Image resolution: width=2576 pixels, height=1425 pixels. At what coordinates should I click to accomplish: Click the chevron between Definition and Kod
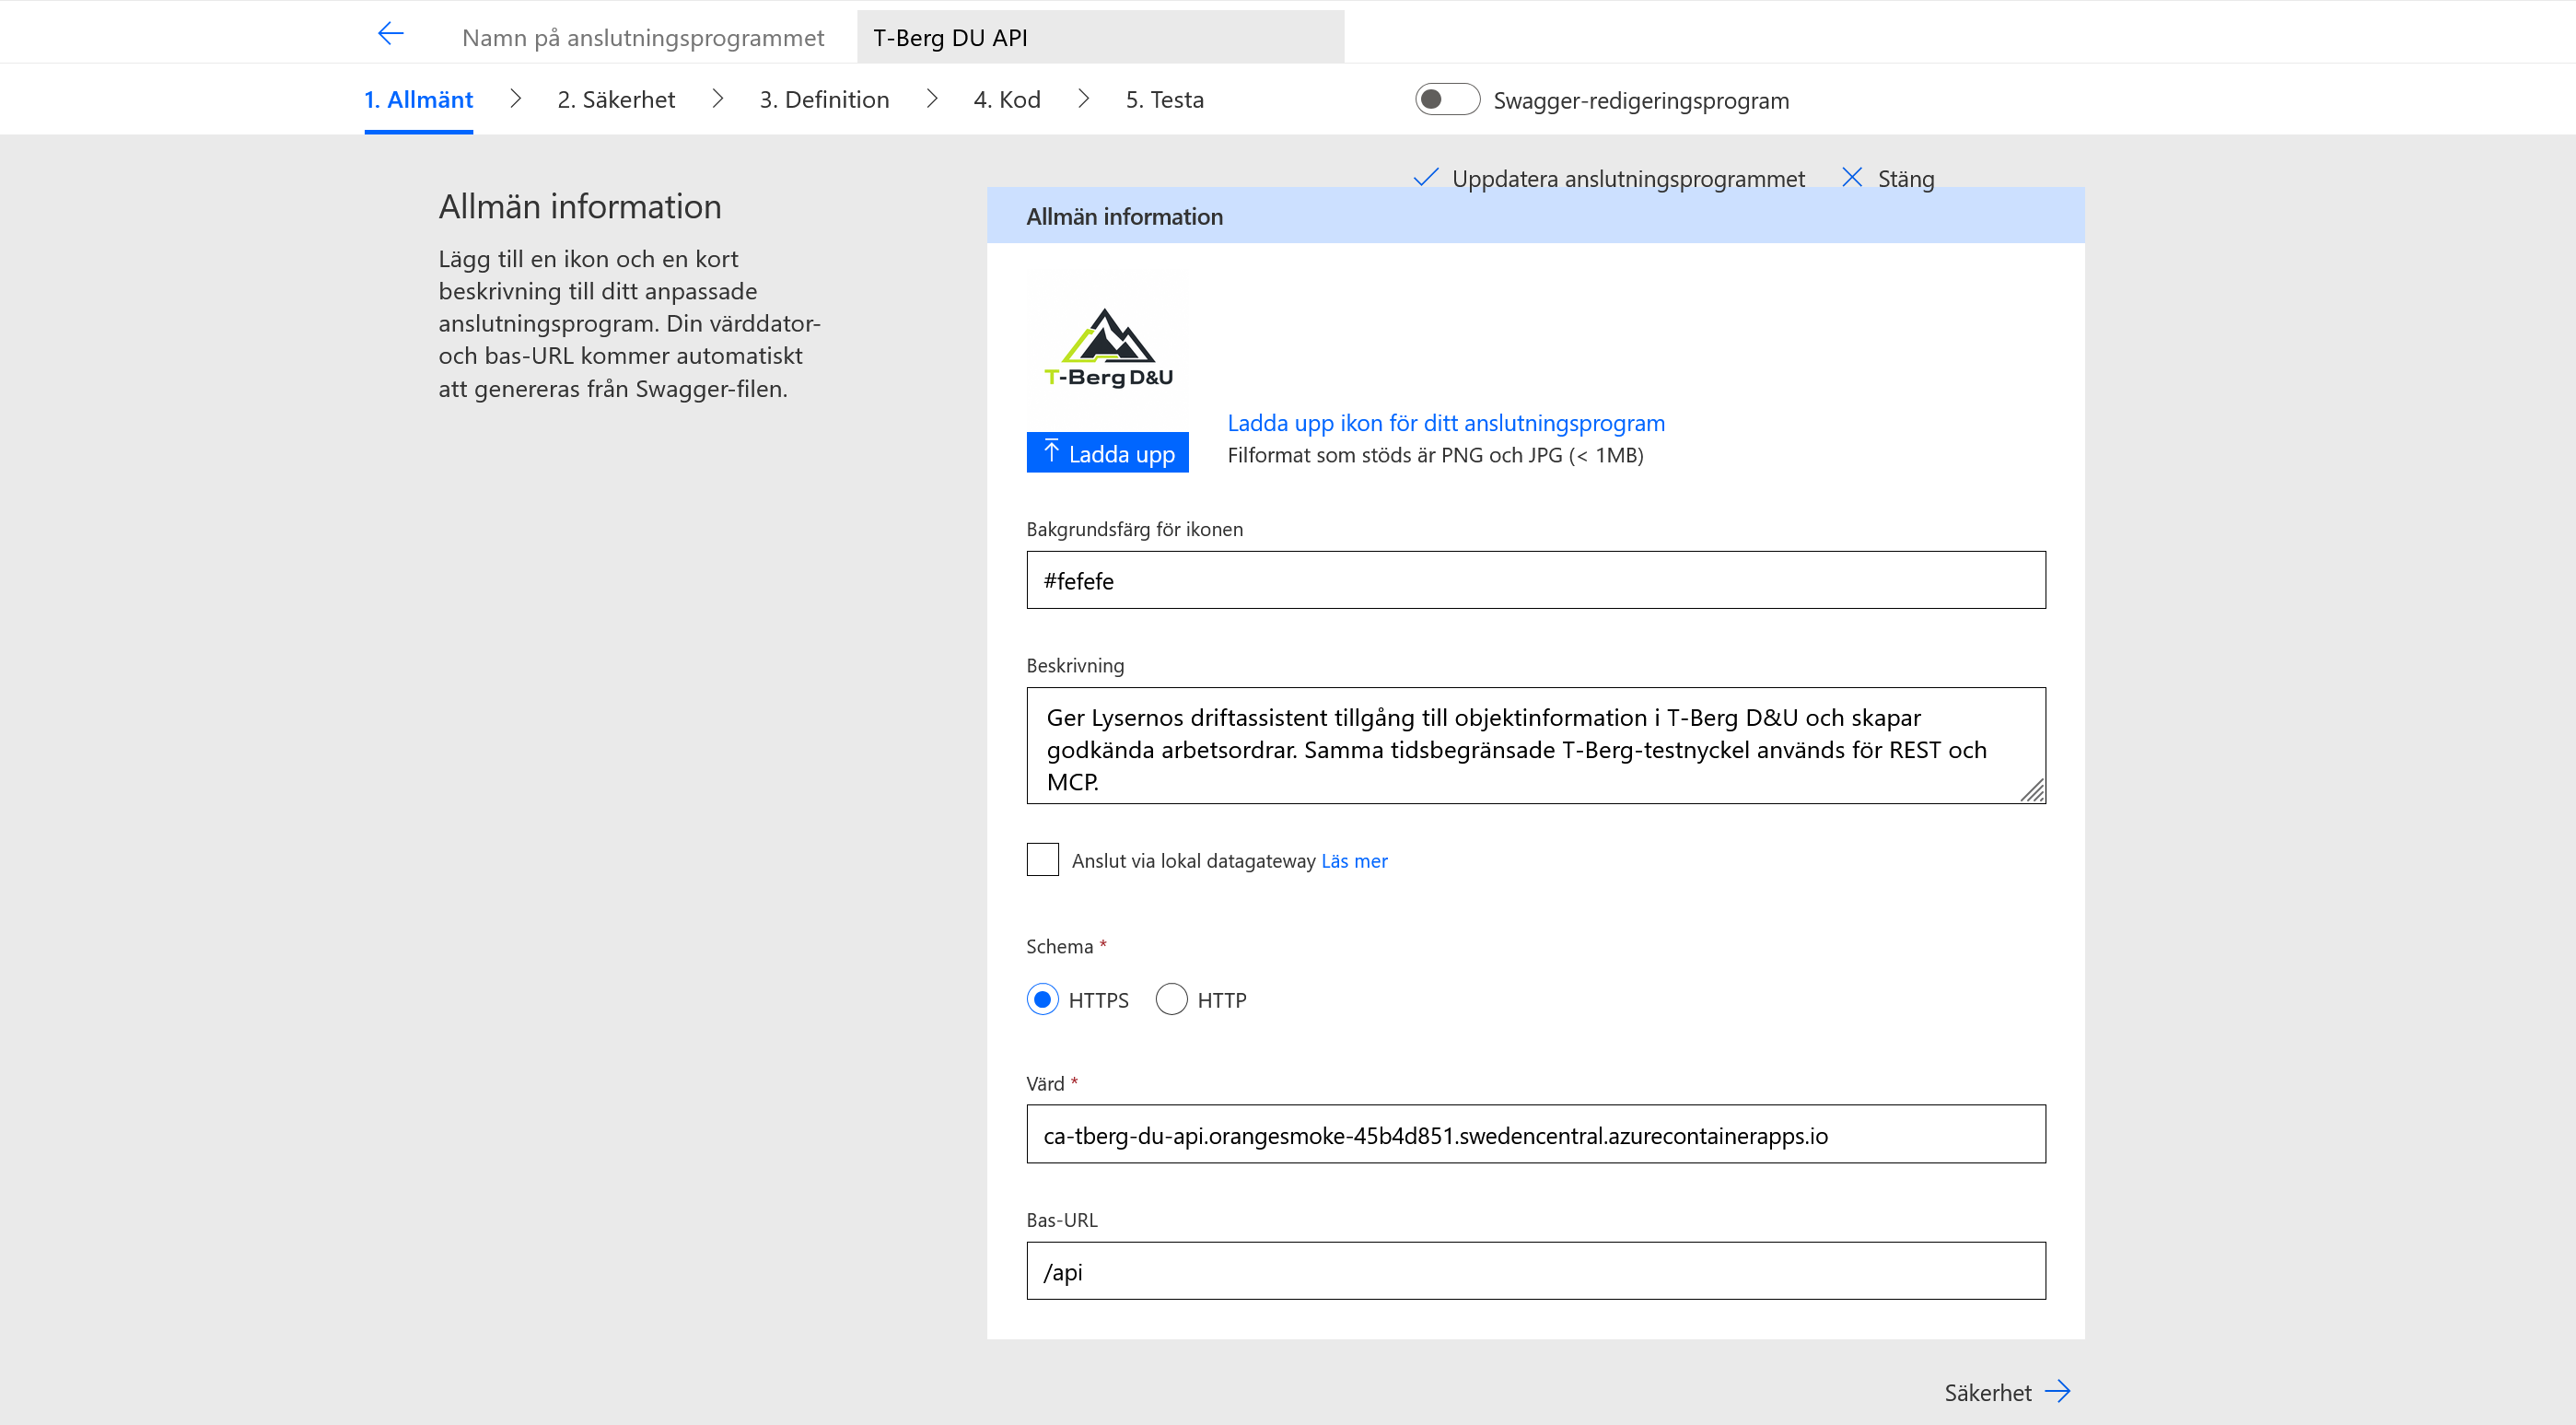coord(932,98)
